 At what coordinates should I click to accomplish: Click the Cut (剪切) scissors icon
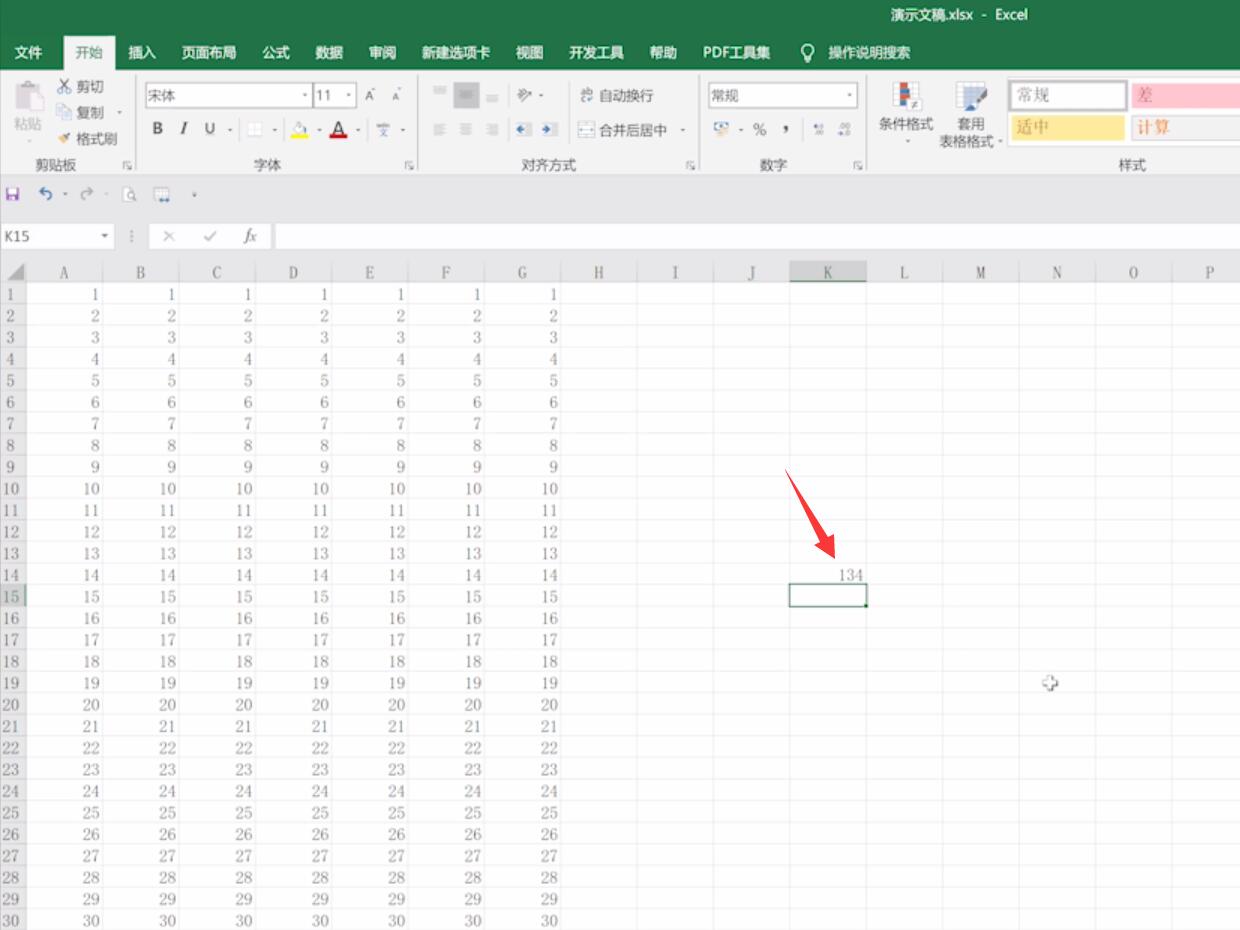tap(65, 87)
